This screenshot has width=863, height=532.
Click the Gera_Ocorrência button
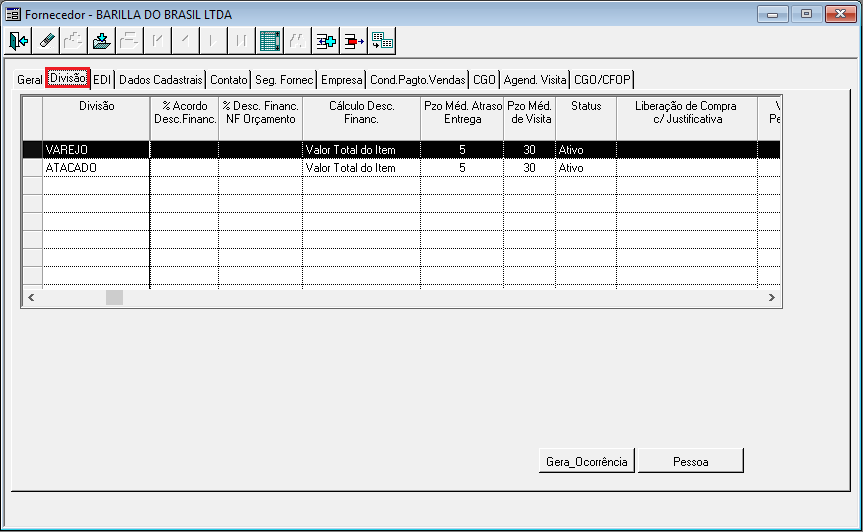pyautogui.click(x=587, y=461)
